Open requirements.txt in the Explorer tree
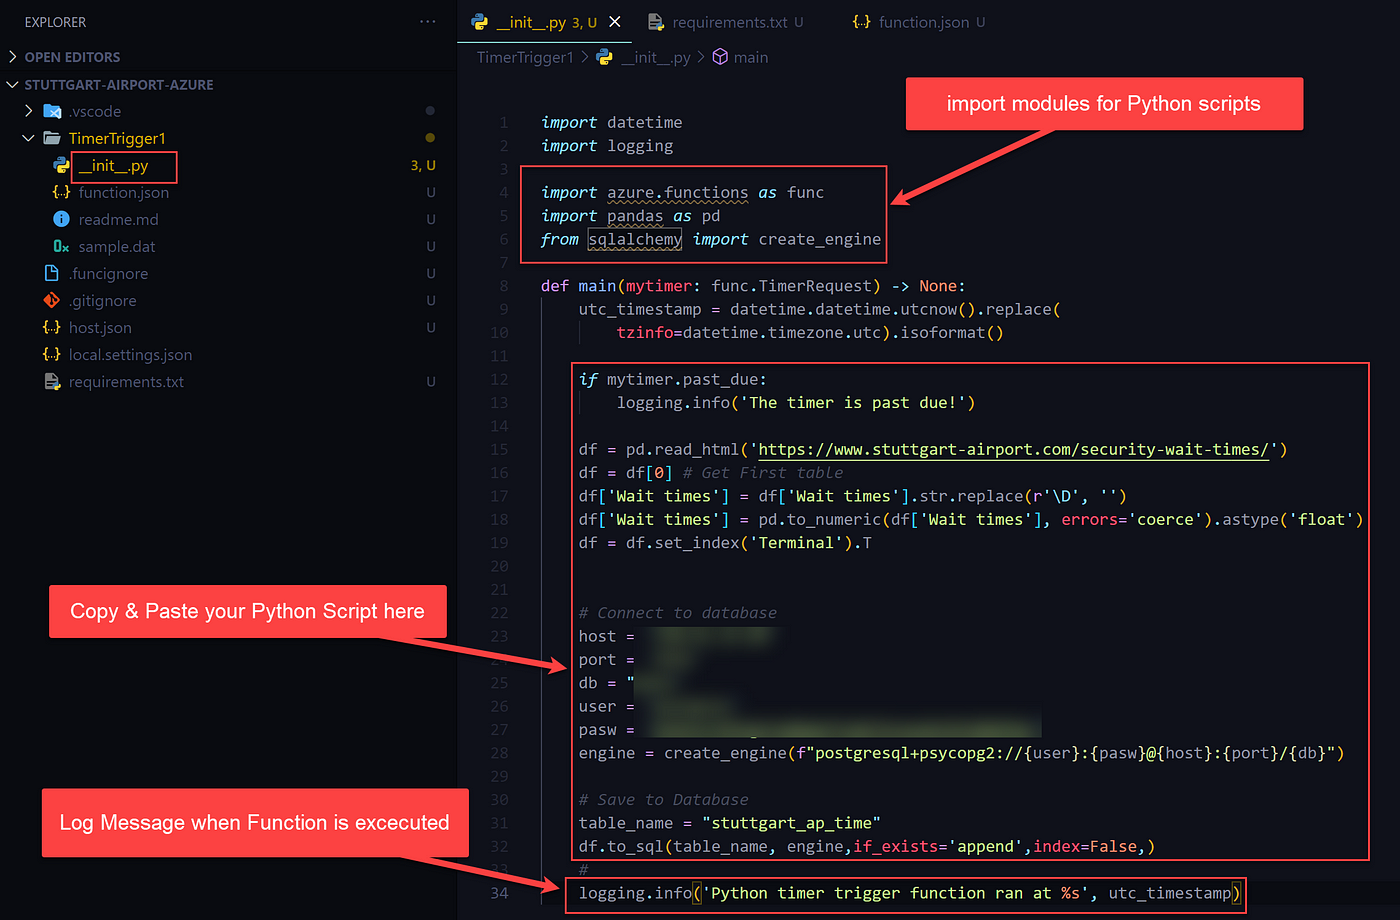This screenshot has height=920, width=1400. point(126,381)
